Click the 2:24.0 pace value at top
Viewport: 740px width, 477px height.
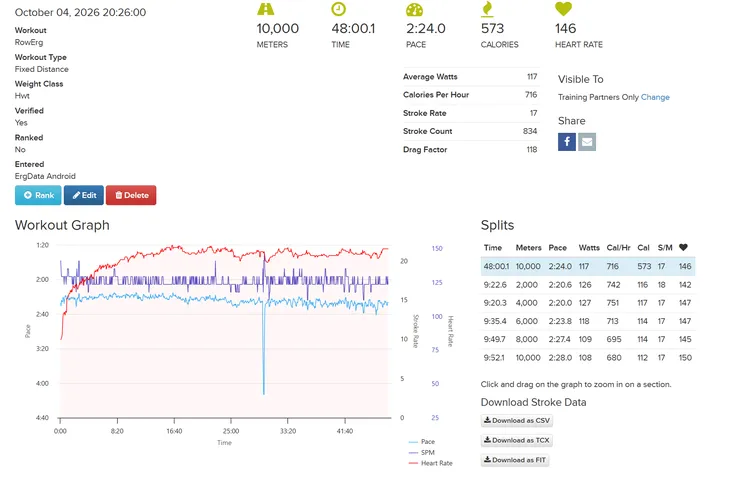click(x=426, y=28)
